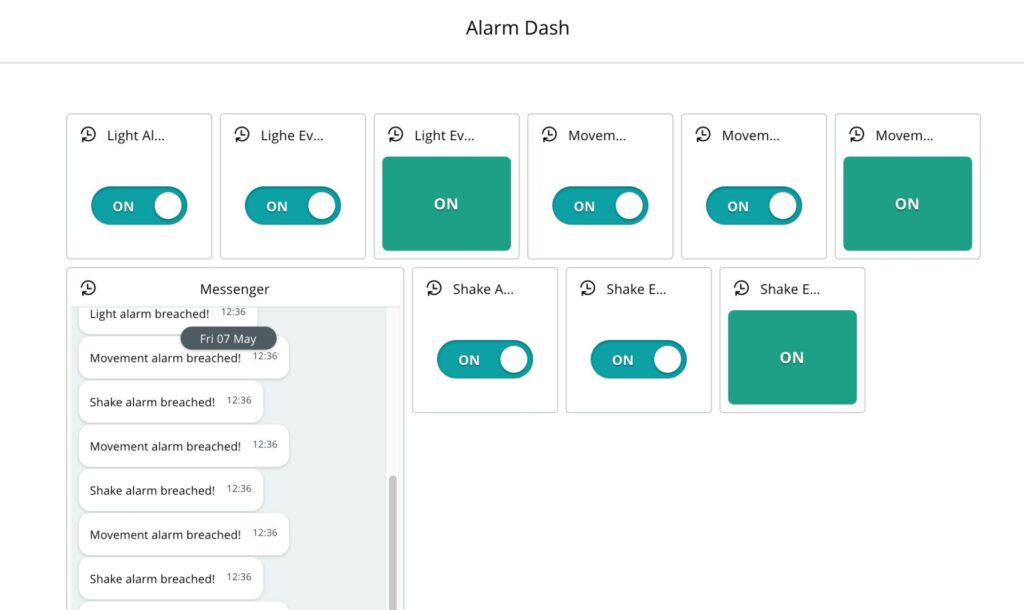
Task: Toggle the Light Al... ON switch
Action: (x=139, y=206)
